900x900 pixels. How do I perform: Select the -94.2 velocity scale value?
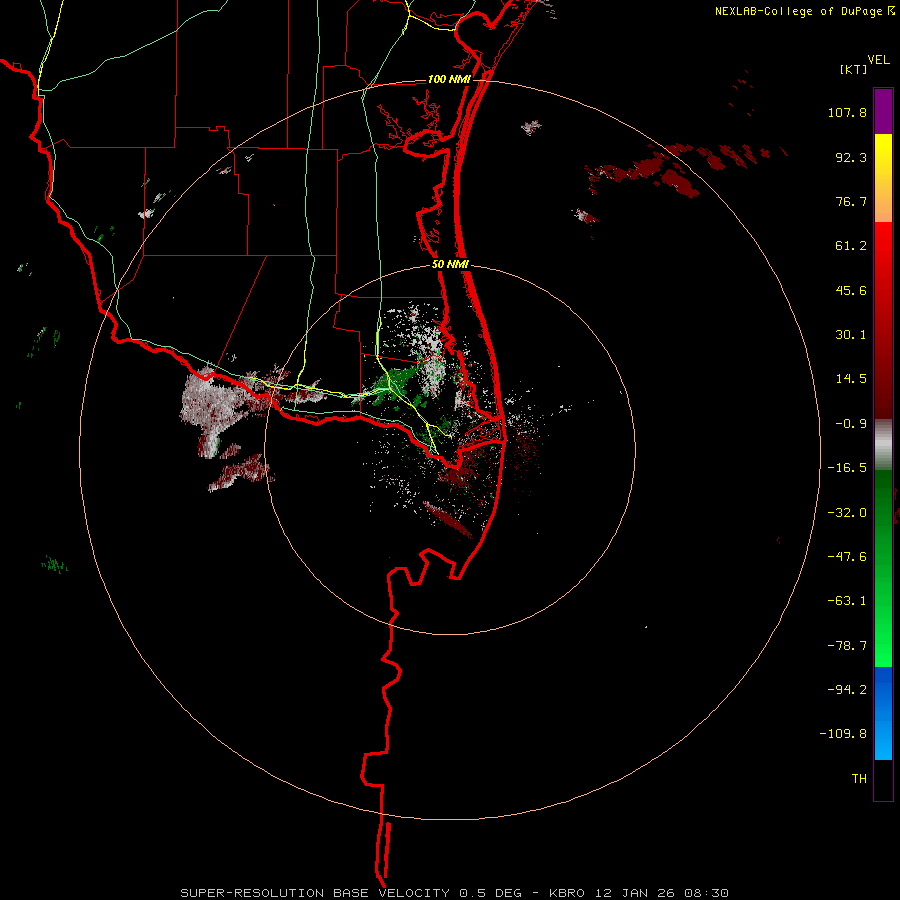point(847,690)
